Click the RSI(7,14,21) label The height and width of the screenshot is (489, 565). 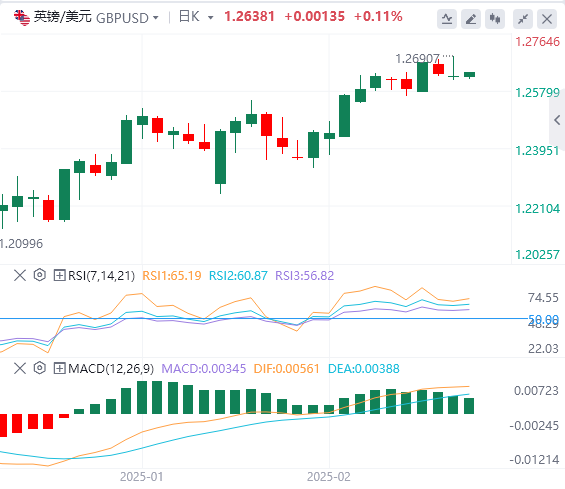click(102, 276)
